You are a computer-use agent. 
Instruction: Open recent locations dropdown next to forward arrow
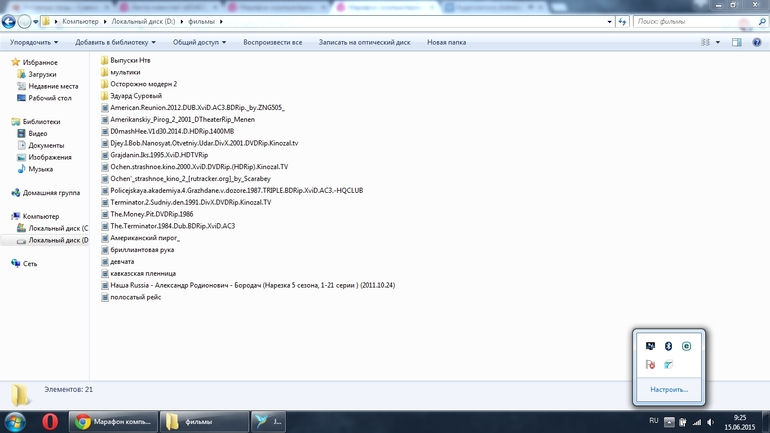point(35,22)
